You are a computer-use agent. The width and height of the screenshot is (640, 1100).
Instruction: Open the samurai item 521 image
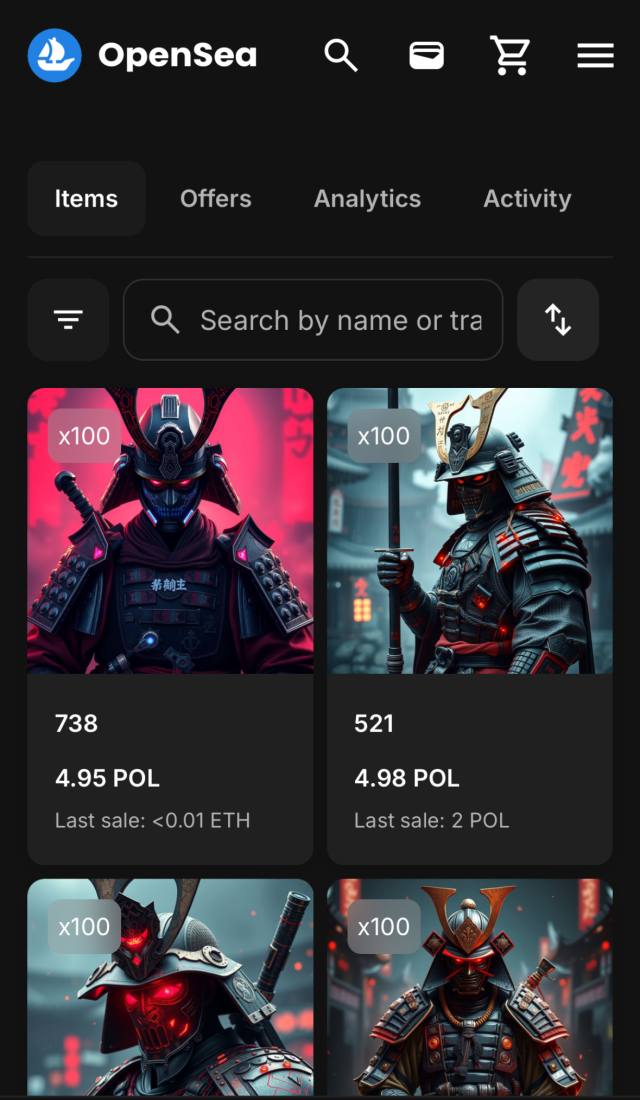[x=470, y=531]
